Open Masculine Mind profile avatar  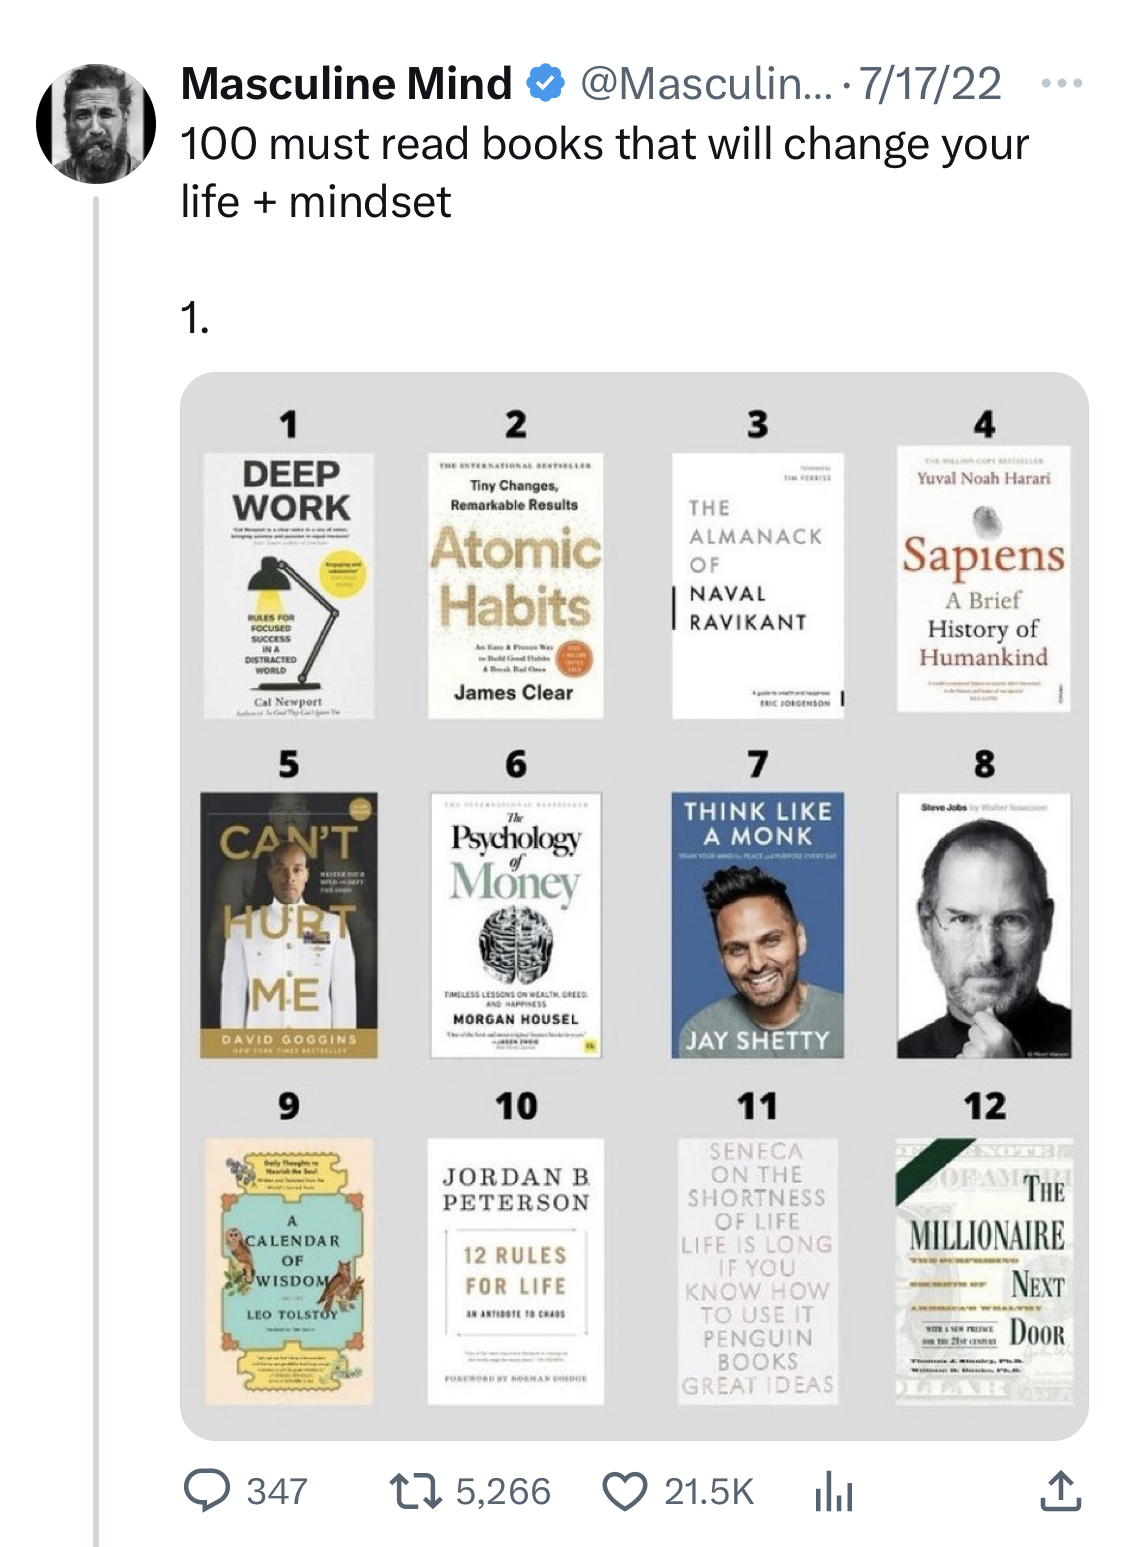click(96, 124)
